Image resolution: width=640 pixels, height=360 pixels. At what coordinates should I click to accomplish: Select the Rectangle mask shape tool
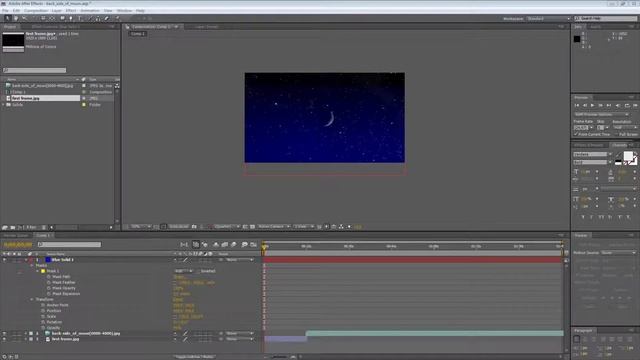pyautogui.click(x=62, y=18)
